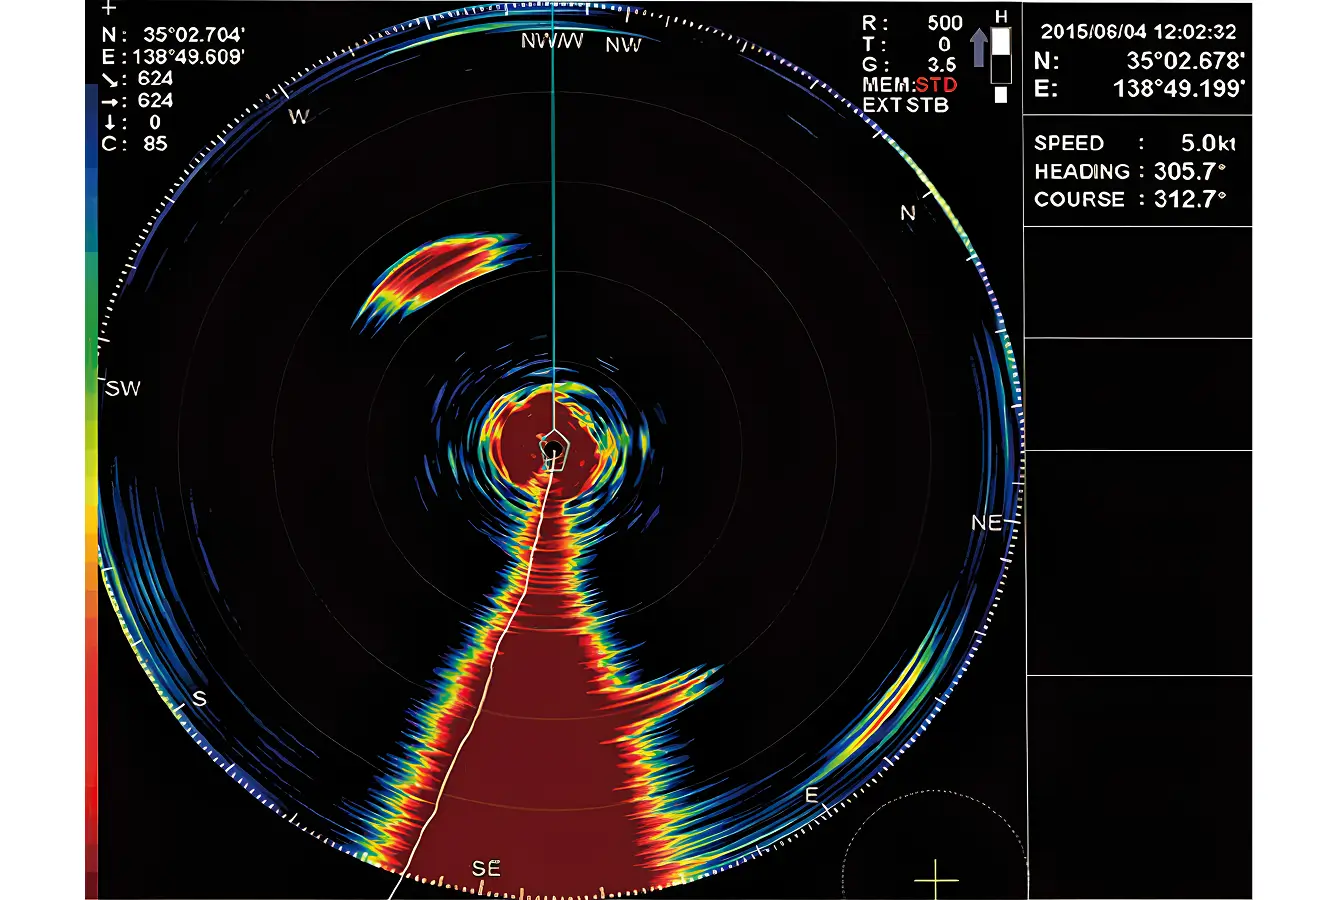Click ship latitude 35°02.678'

1186,60
